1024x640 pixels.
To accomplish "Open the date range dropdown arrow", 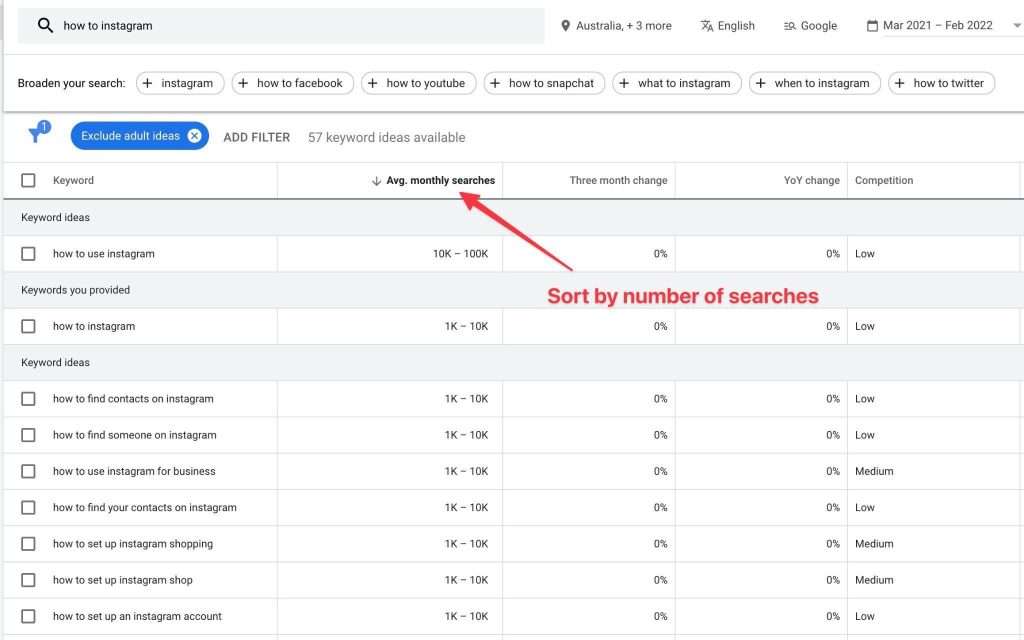I will (x=1017, y=25).
